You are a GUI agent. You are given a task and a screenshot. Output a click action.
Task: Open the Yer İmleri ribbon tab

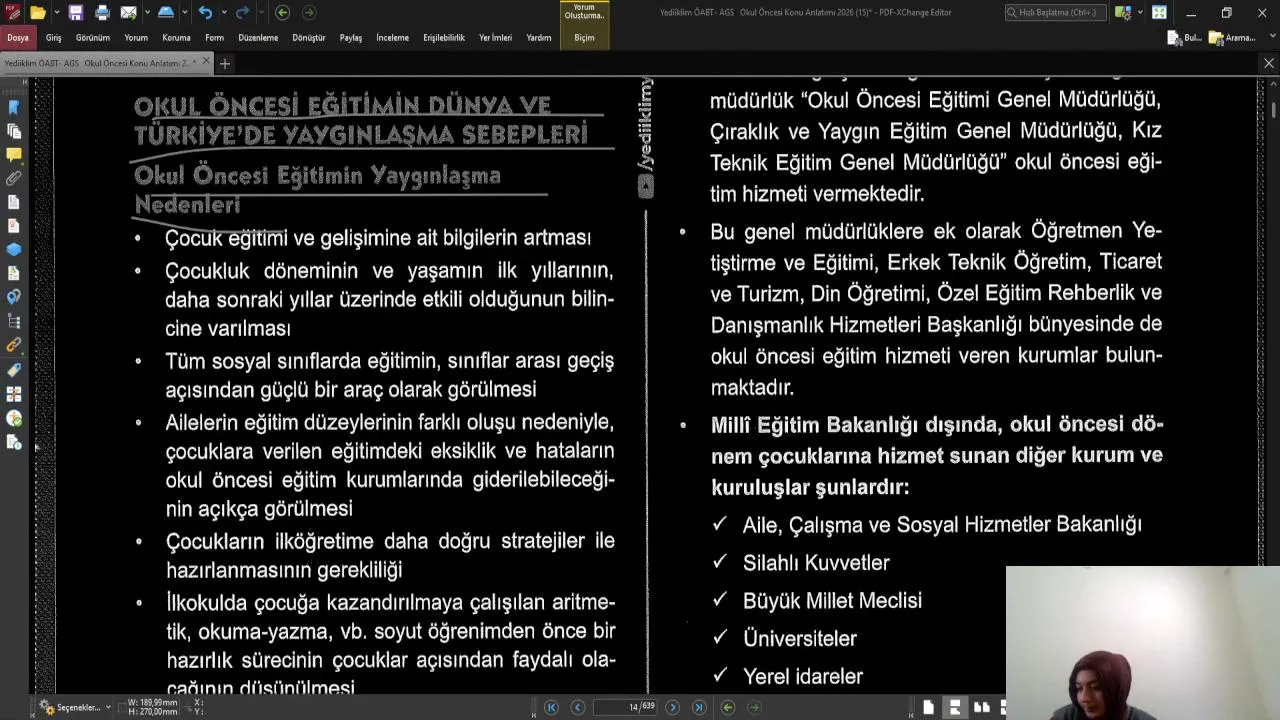tap(495, 37)
